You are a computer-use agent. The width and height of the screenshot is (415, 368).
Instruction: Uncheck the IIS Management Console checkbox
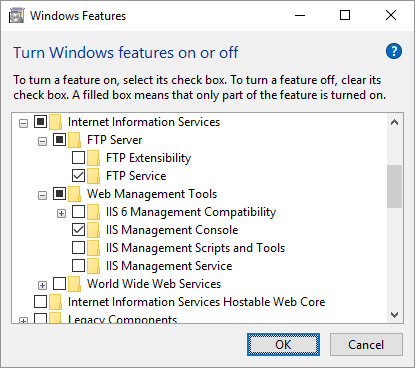click(x=78, y=230)
